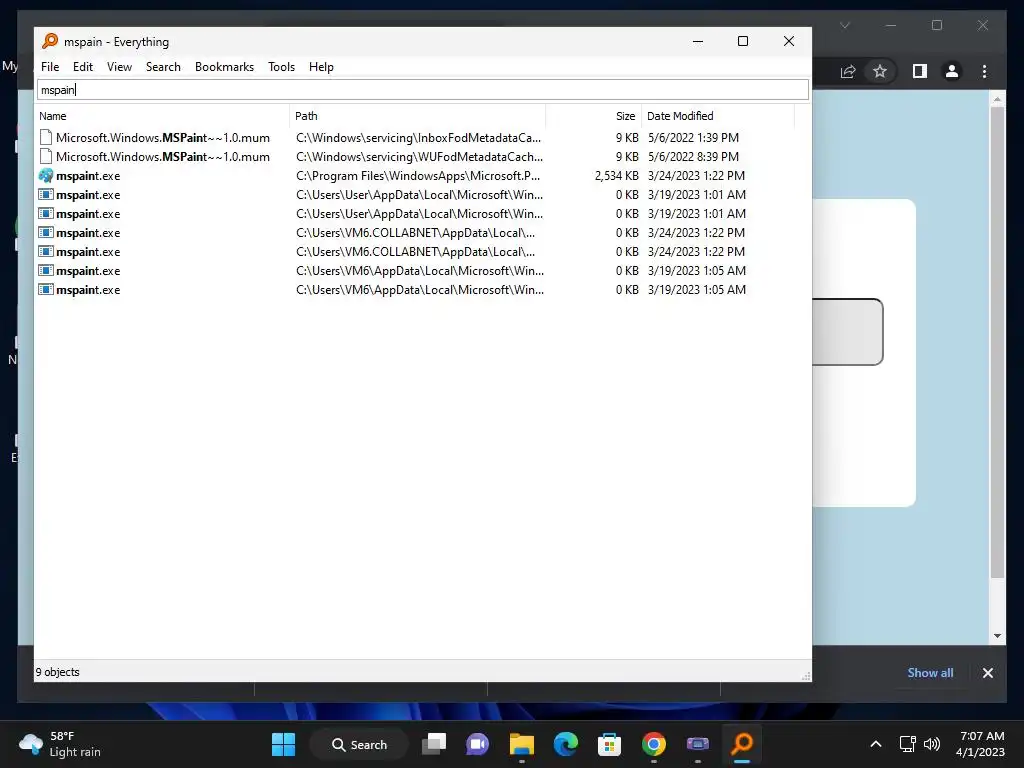The image size is (1024, 768).
Task: Click the mspain search input field
Action: (x=423, y=90)
